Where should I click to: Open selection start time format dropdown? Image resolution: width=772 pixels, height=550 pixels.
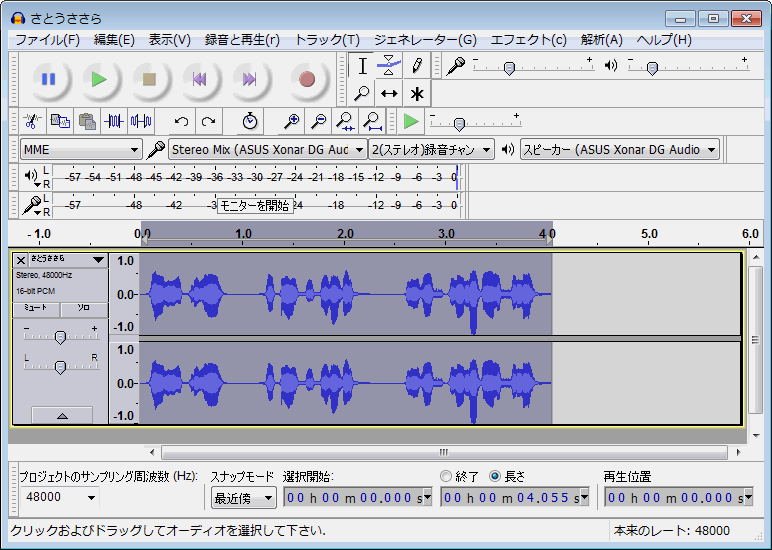pos(427,497)
